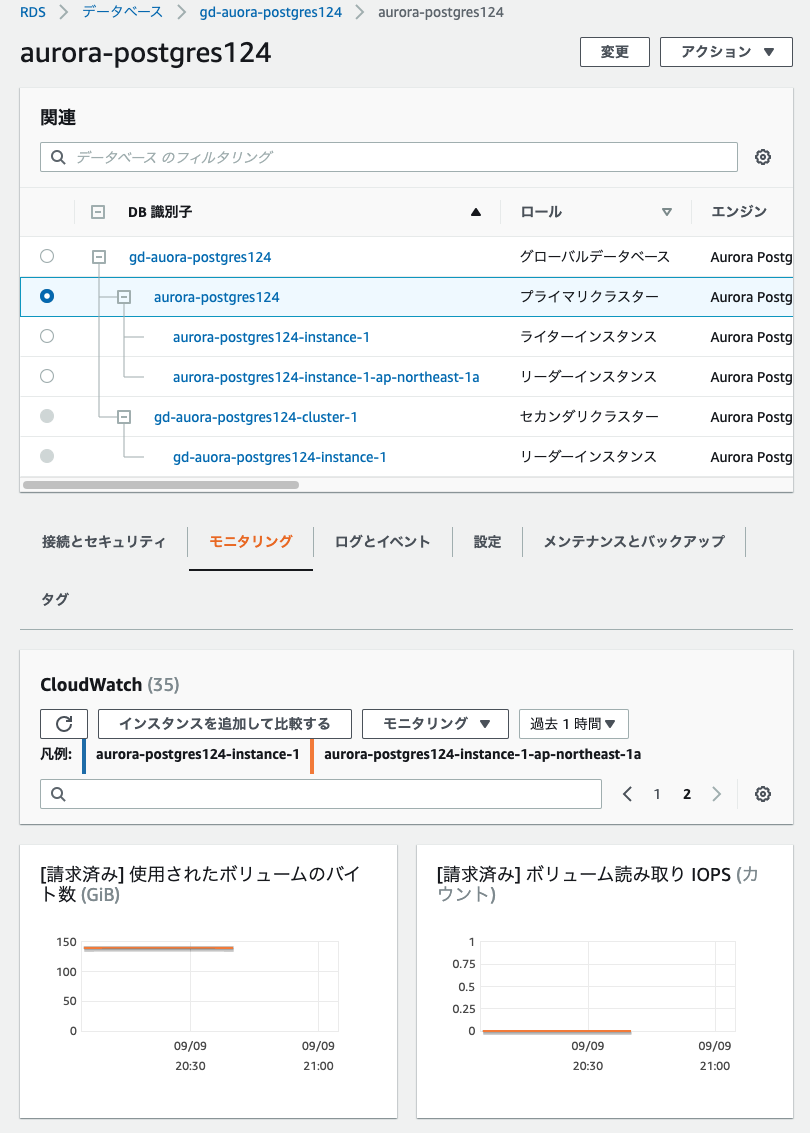Click legend label aurora-postgres124-instance-1
810x1133 pixels.
point(197,754)
